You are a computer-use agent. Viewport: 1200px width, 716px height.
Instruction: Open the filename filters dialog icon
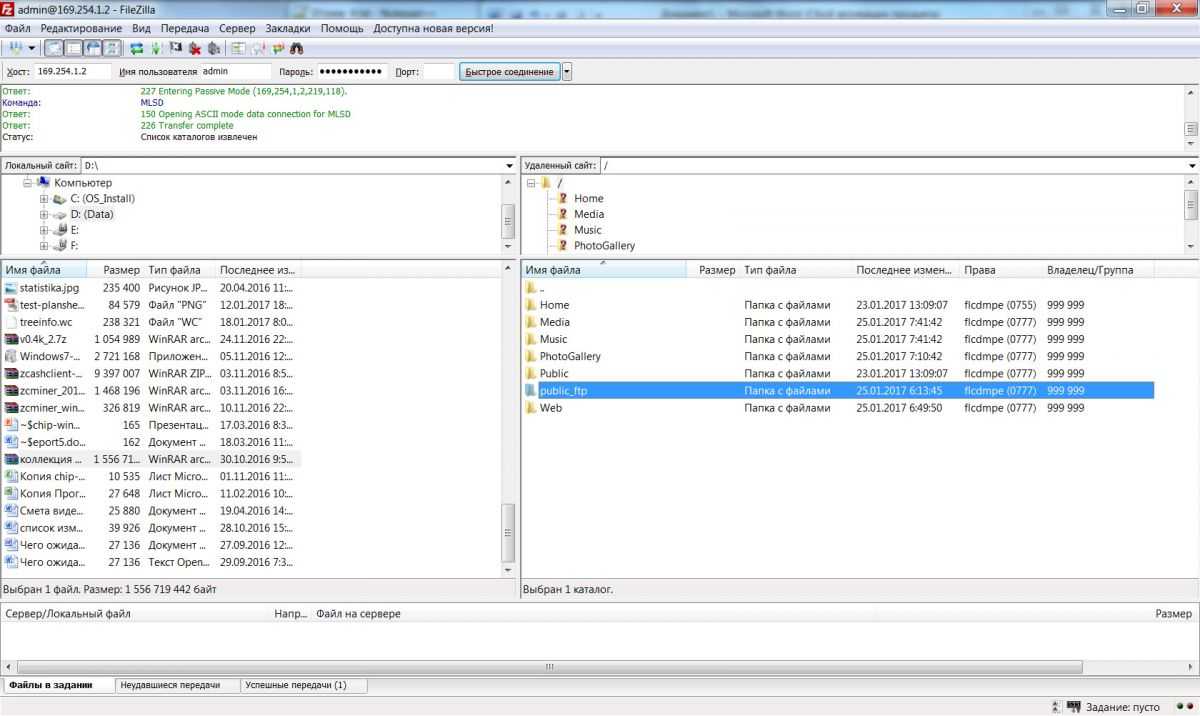238,48
